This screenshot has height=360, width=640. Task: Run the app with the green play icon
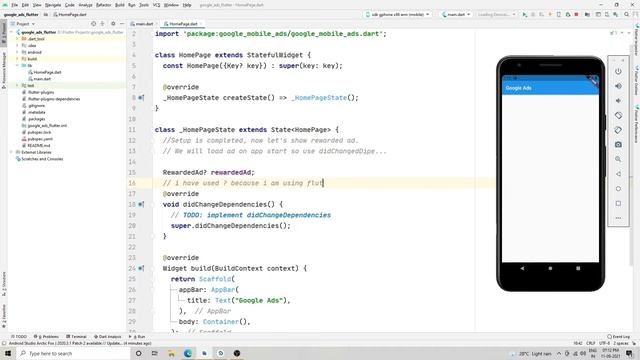tap(524, 15)
